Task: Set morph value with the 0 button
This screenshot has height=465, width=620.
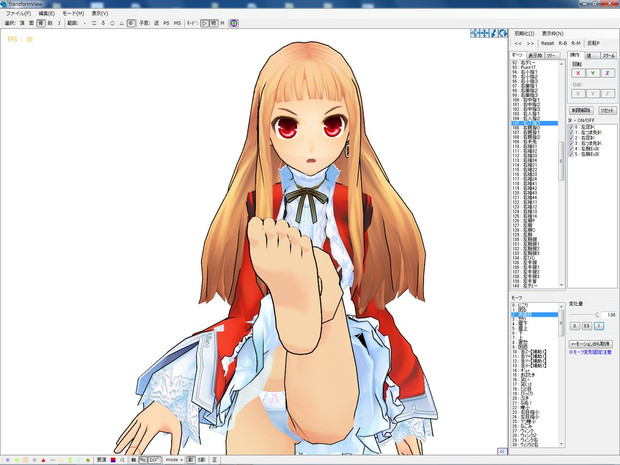Action: 575,326
